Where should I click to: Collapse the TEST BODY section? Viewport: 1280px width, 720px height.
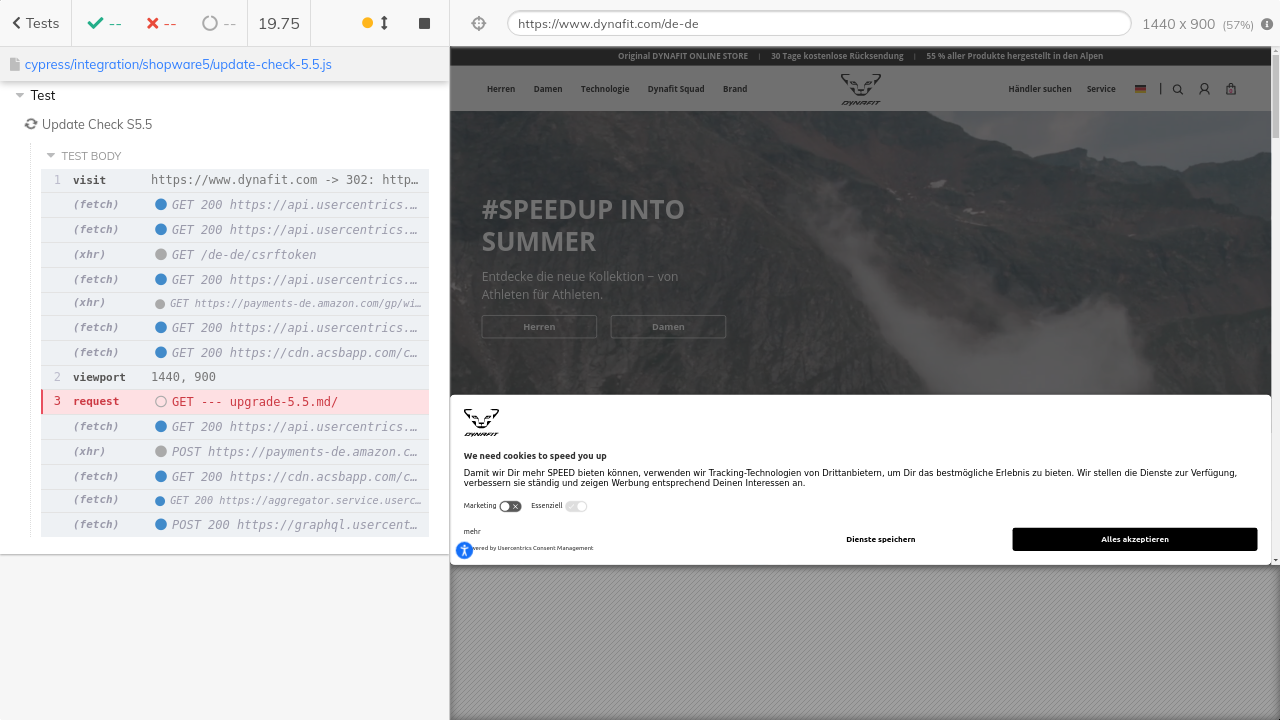[x=51, y=156]
